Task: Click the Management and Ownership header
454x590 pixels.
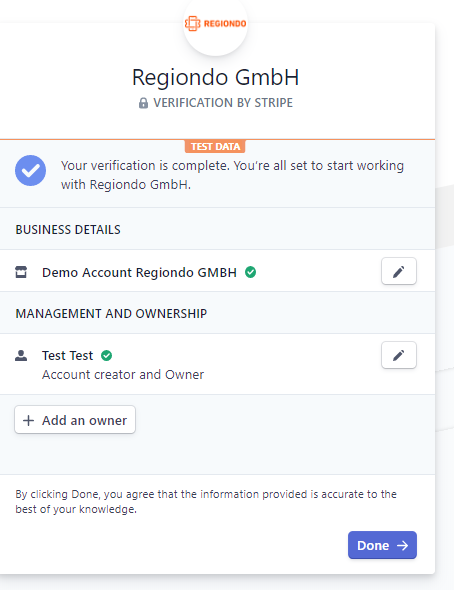Action: 111,313
